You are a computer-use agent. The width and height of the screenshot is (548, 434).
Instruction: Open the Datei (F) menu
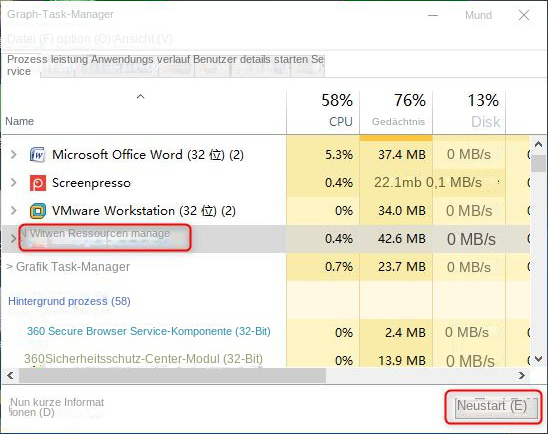pyautogui.click(x=30, y=39)
